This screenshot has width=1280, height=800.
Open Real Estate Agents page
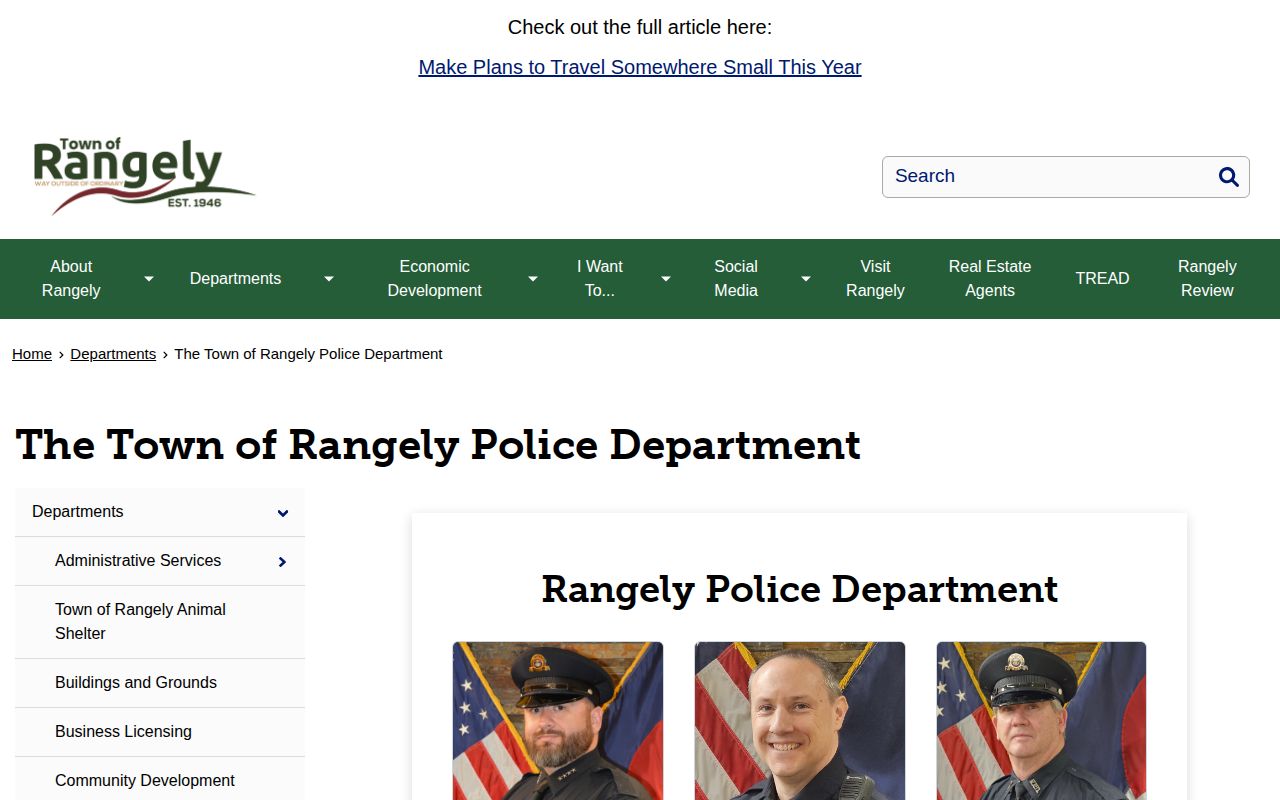pos(990,279)
